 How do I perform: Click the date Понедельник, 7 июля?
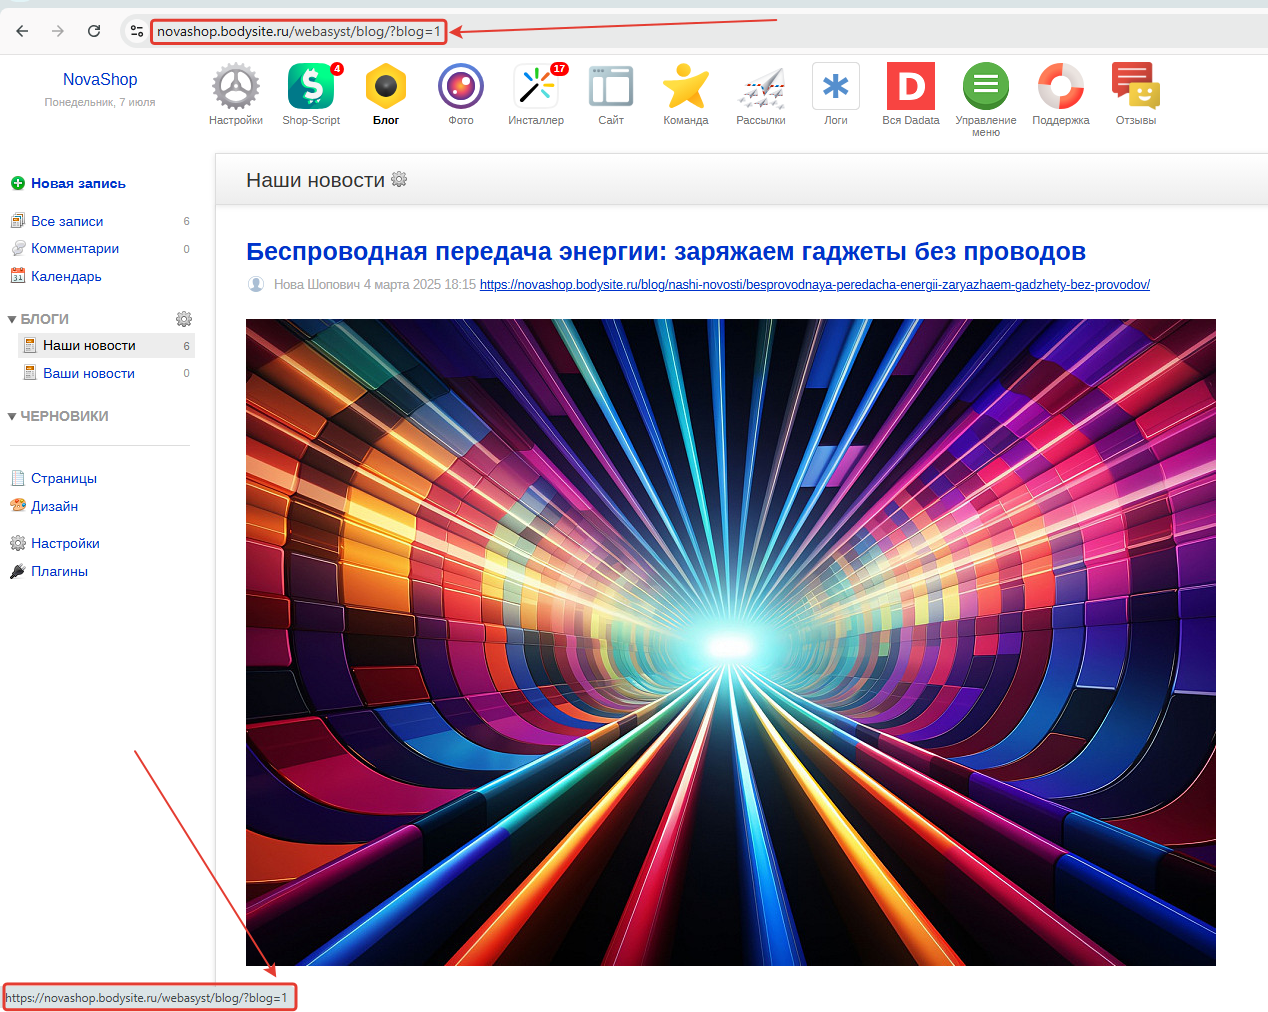point(100,102)
